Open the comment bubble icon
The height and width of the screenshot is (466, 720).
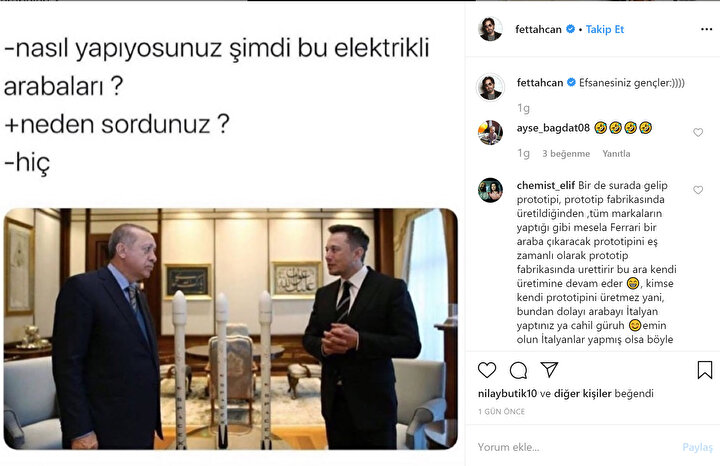[x=518, y=370]
